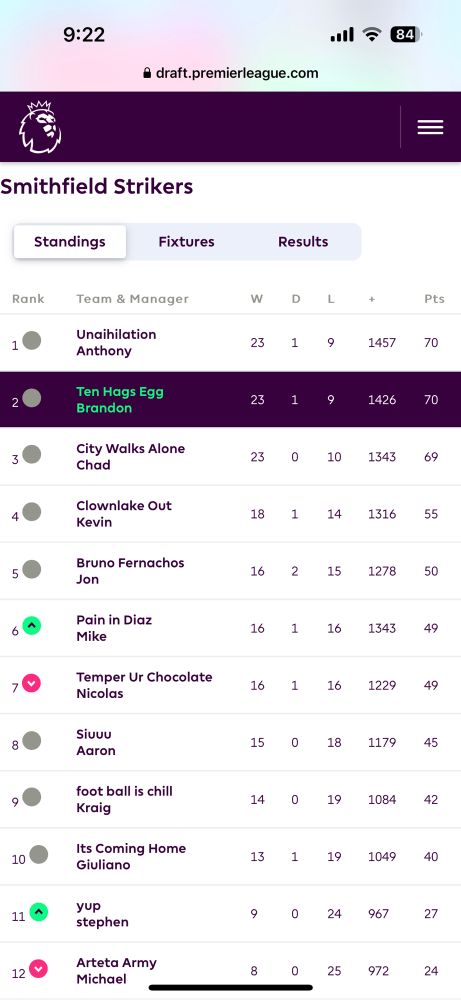461x1000 pixels.
Task: Switch to the Fixtures tab
Action: 186,242
